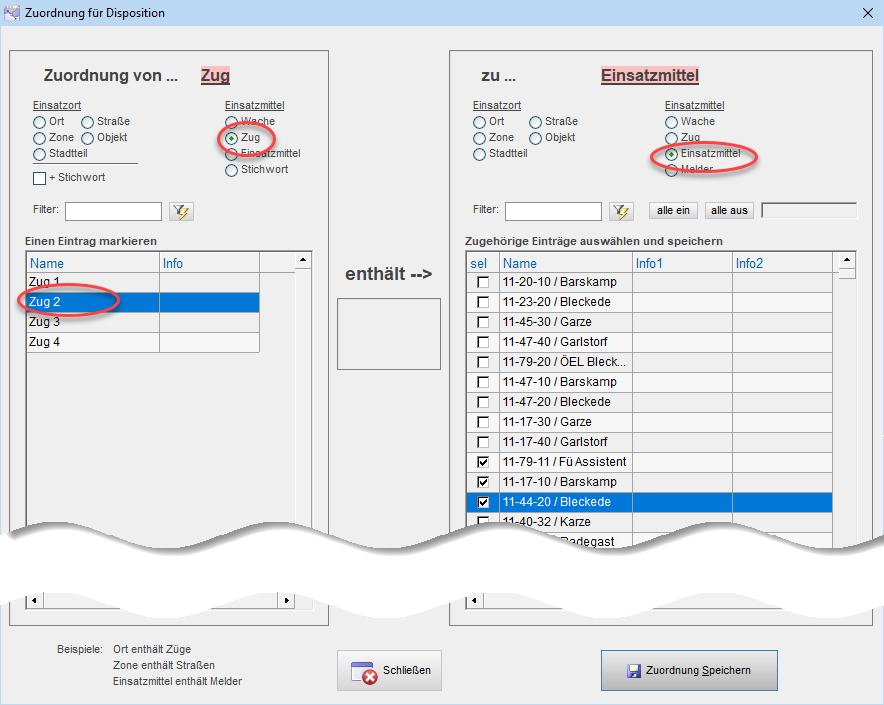Uncheck the 11-79-11 / Fü Assistent entry
This screenshot has height=705, width=884.
point(483,462)
